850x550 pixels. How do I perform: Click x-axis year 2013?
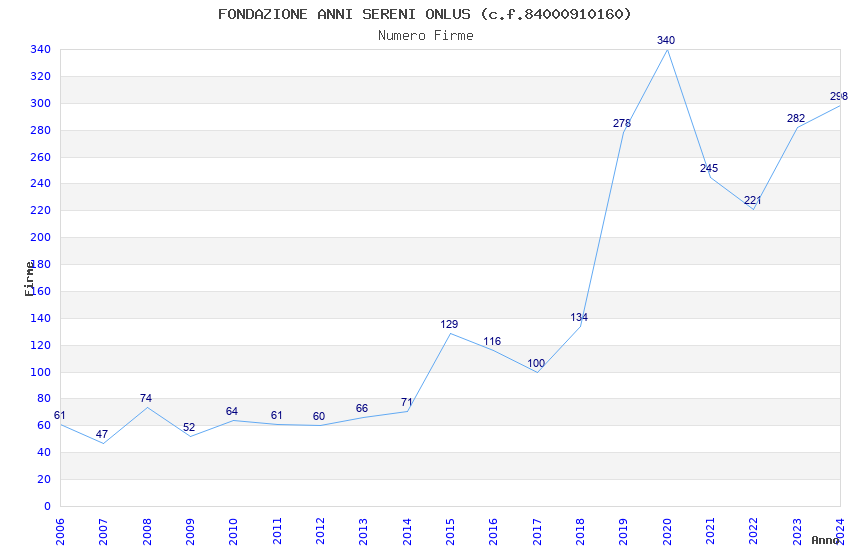tap(363, 532)
